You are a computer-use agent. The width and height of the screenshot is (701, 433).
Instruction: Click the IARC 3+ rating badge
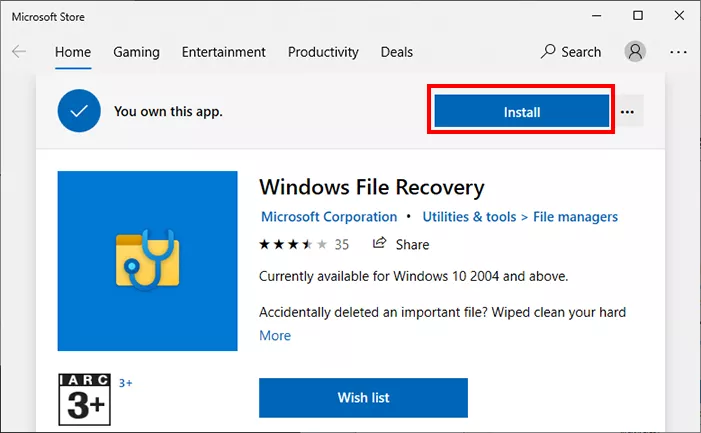(84, 399)
